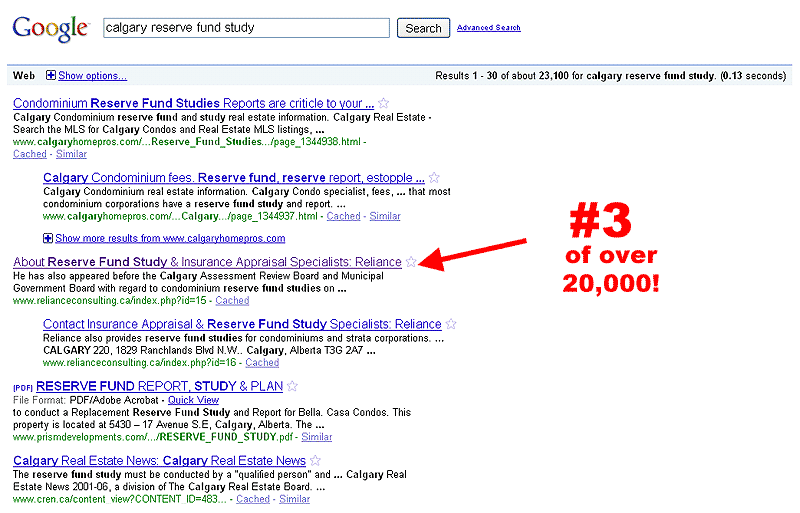Viewport: 800px width, 513px height.
Task: Star the About Reserve Fund Study result
Action: coord(411,262)
